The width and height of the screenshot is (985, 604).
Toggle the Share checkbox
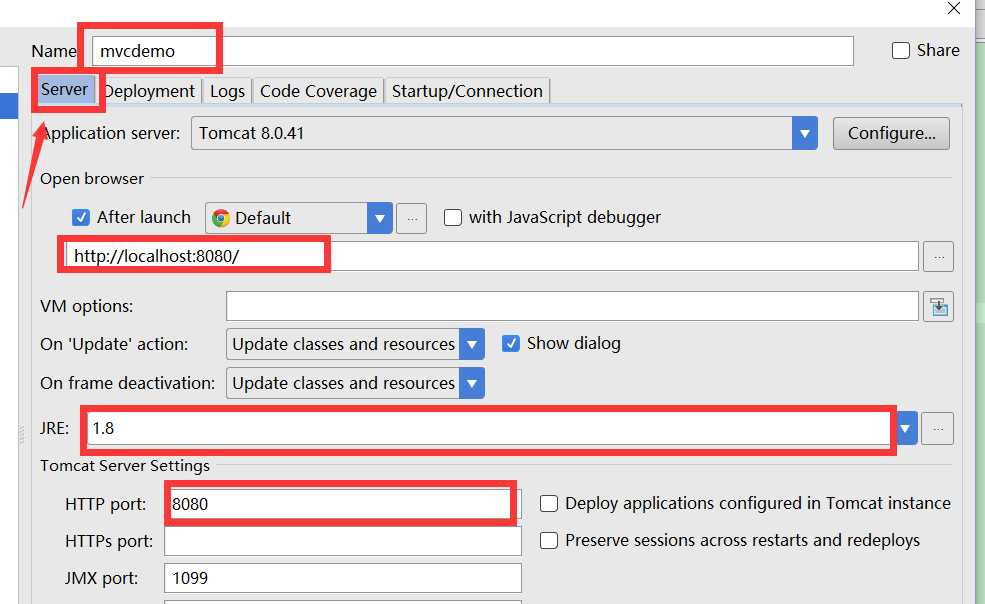[900, 50]
